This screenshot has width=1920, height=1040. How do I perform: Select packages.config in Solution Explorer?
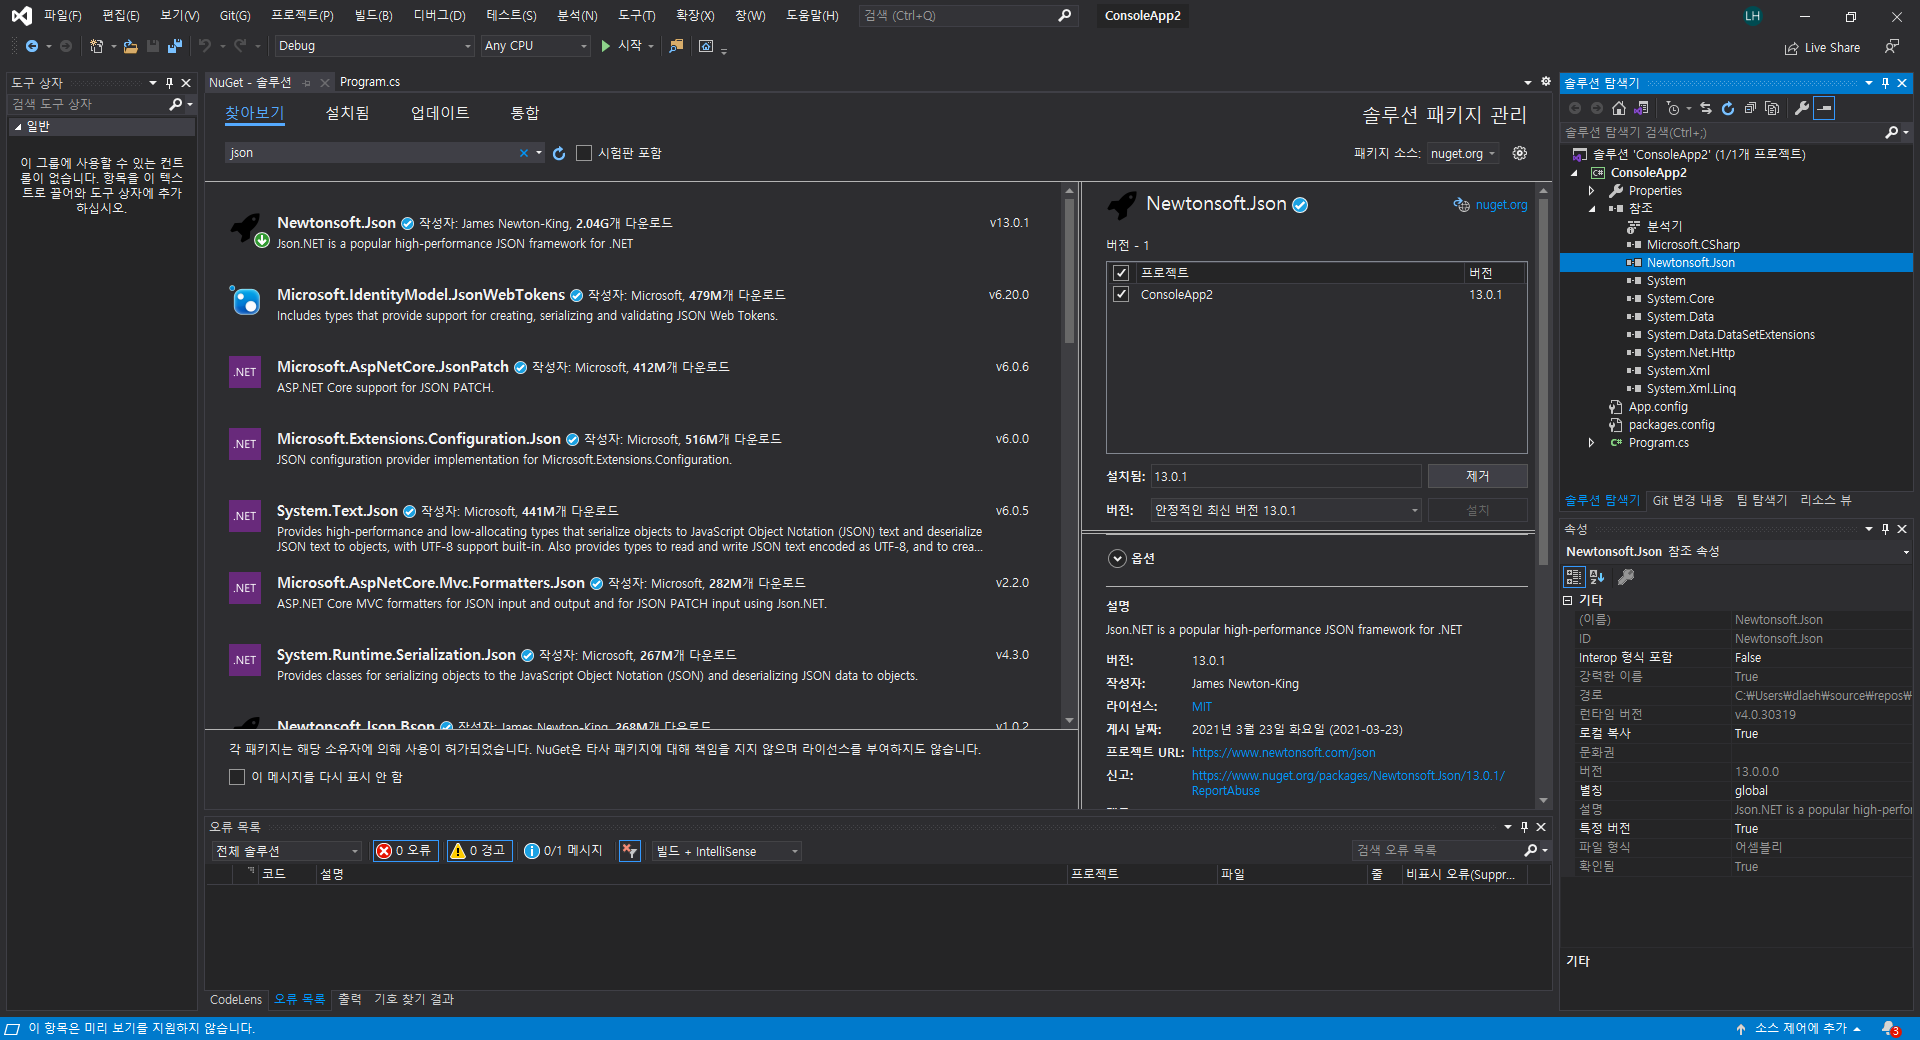(1671, 425)
